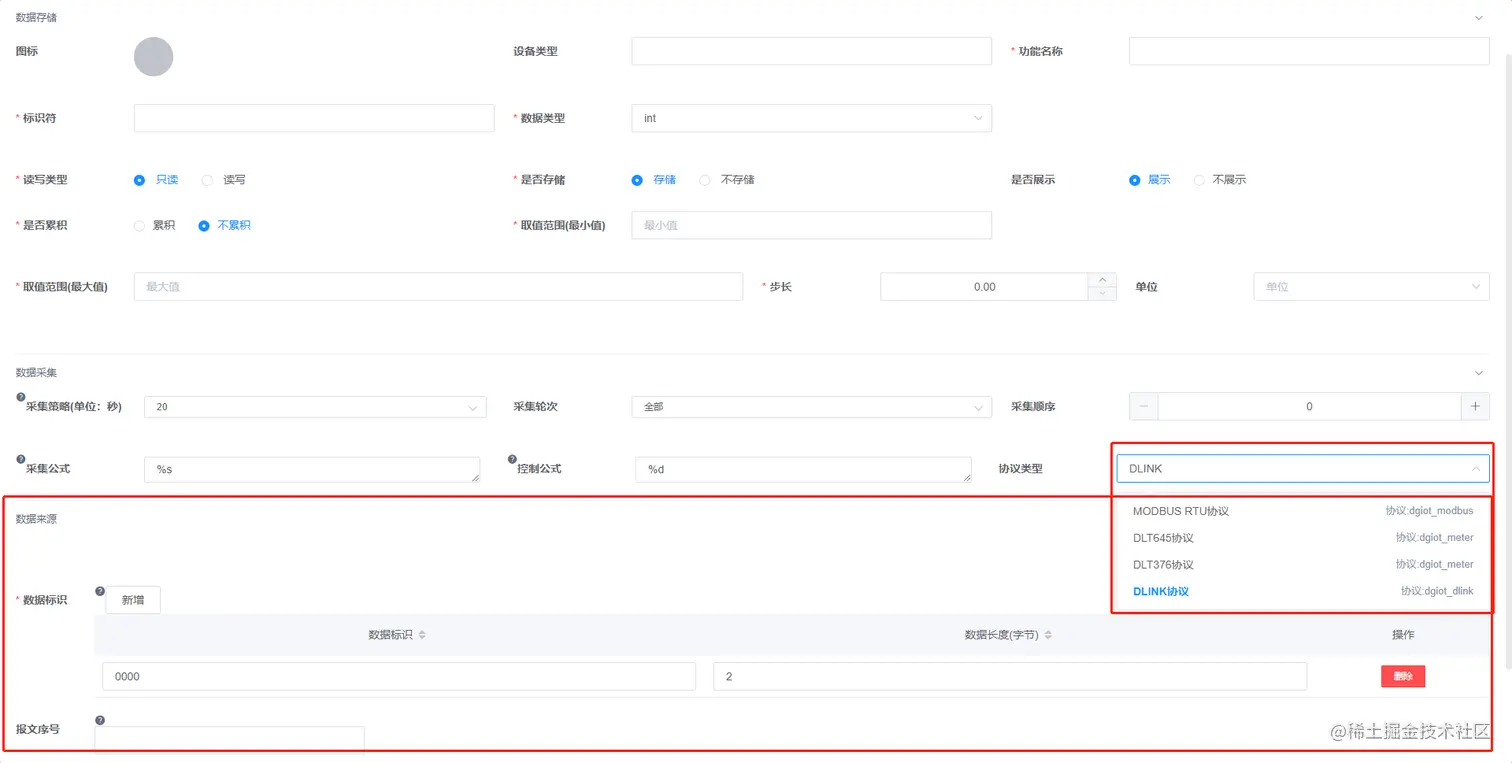
Task: Focus the 功能名称 input field
Action: 1309,51
